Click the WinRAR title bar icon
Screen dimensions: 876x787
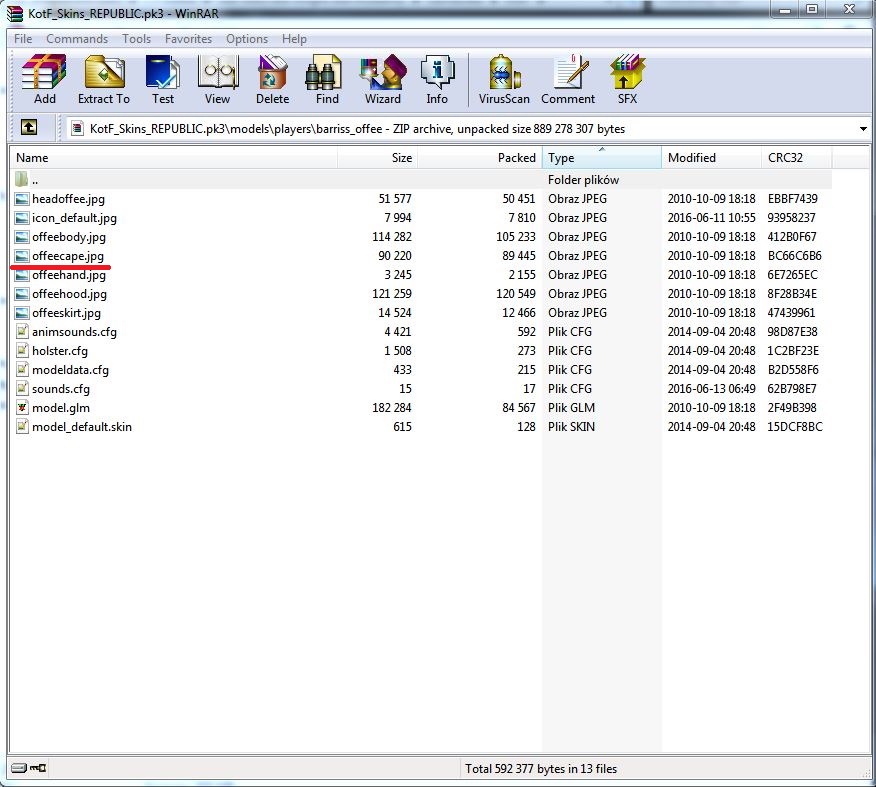click(x=15, y=13)
